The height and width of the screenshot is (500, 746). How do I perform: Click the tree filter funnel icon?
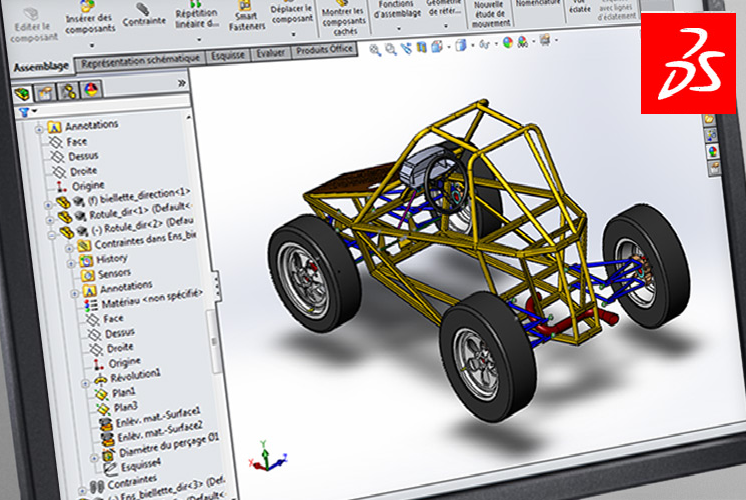pyautogui.click(x=23, y=111)
